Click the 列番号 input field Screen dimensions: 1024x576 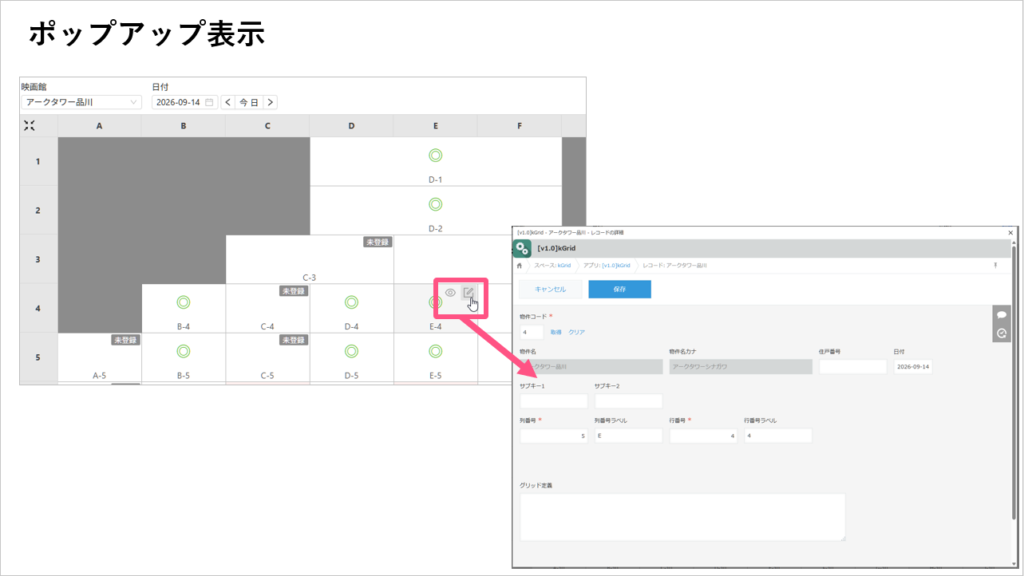554,436
